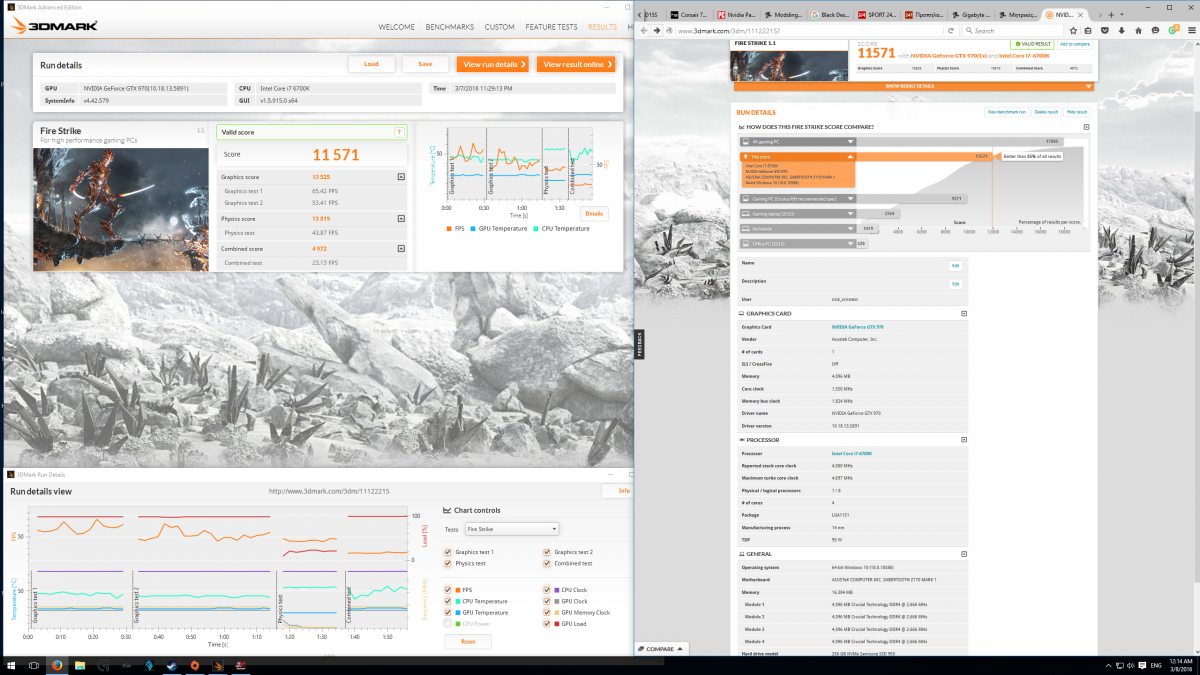The height and width of the screenshot is (675, 1200).
Task: Open the Tests dropdown showing Fire Strike
Action: [512, 529]
